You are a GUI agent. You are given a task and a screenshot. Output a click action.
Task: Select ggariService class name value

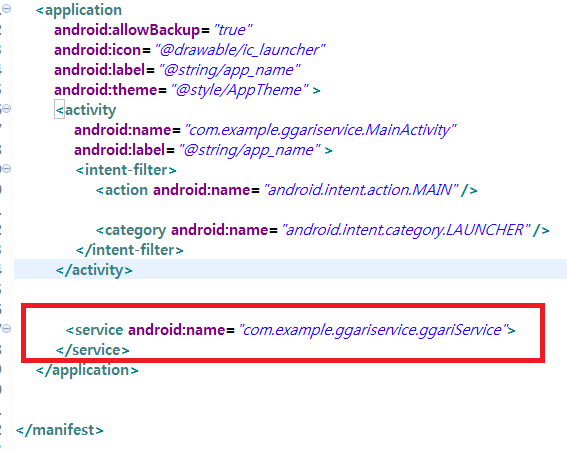374,330
